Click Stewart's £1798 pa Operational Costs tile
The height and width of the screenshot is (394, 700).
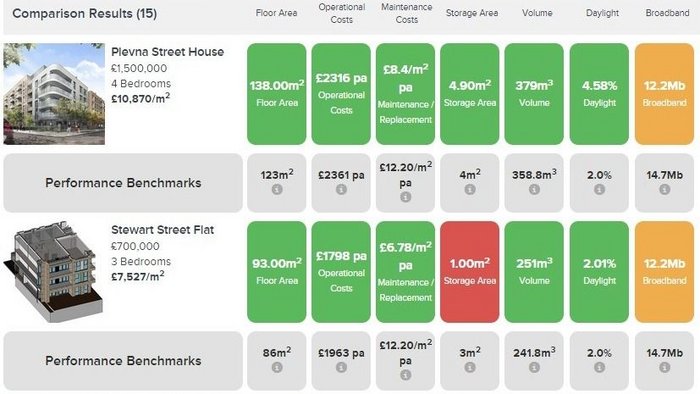pos(341,272)
